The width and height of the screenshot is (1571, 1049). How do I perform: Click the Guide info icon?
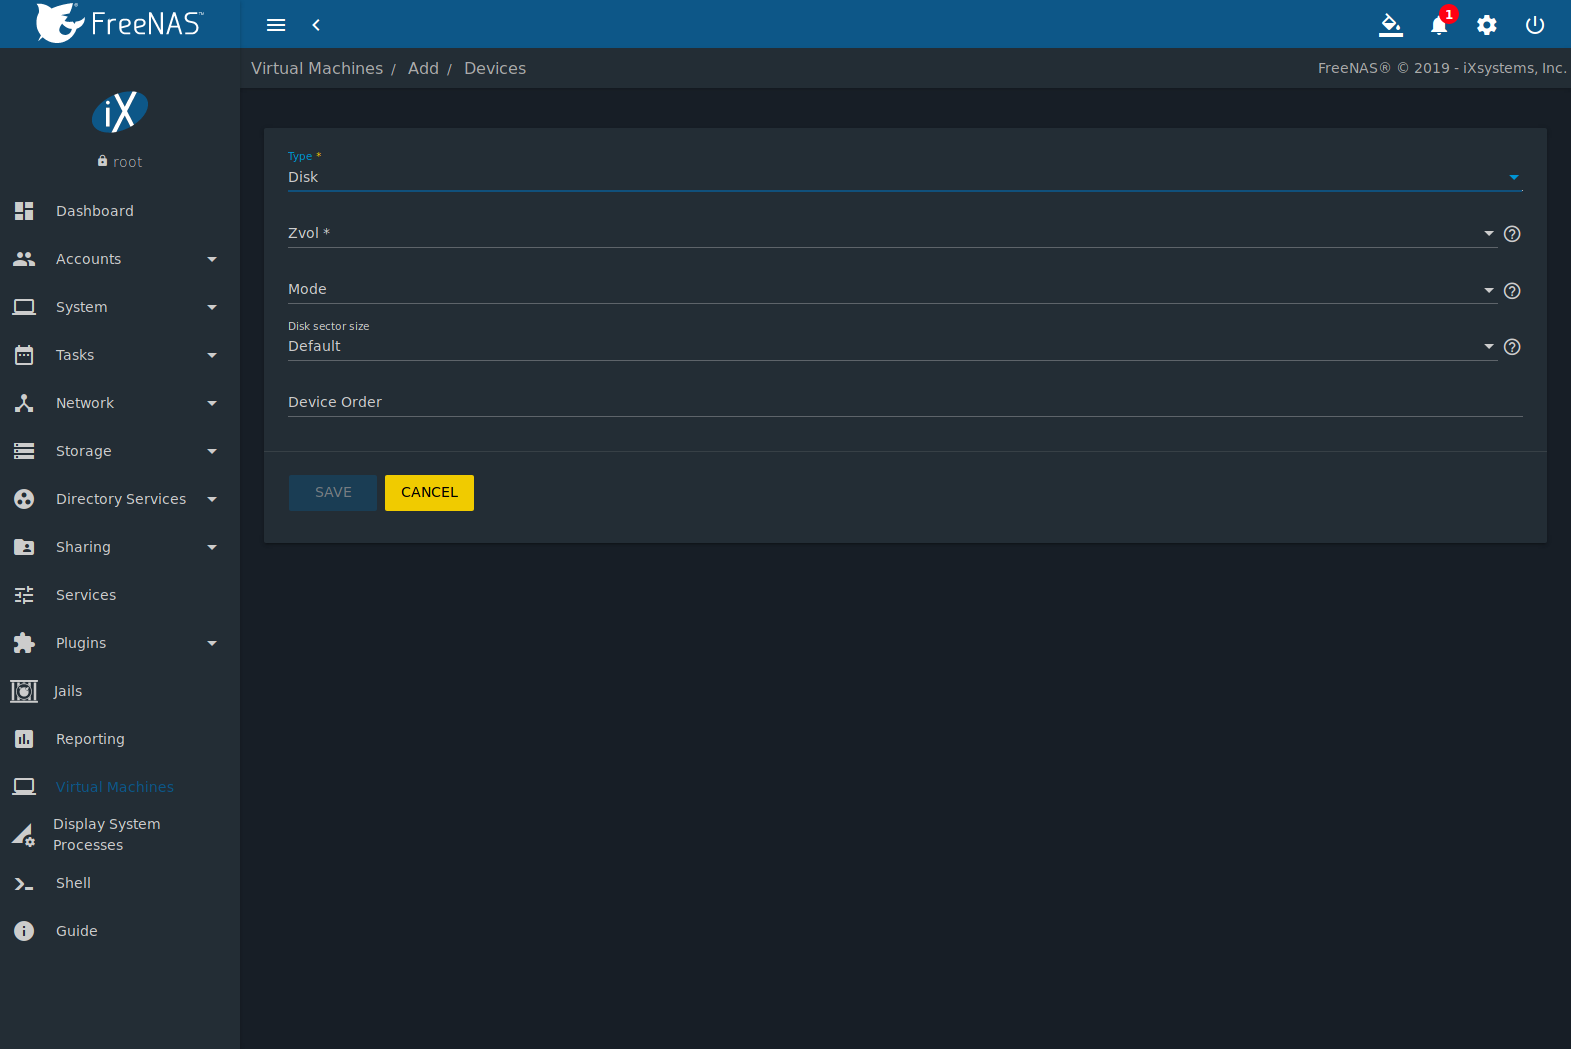pos(24,931)
